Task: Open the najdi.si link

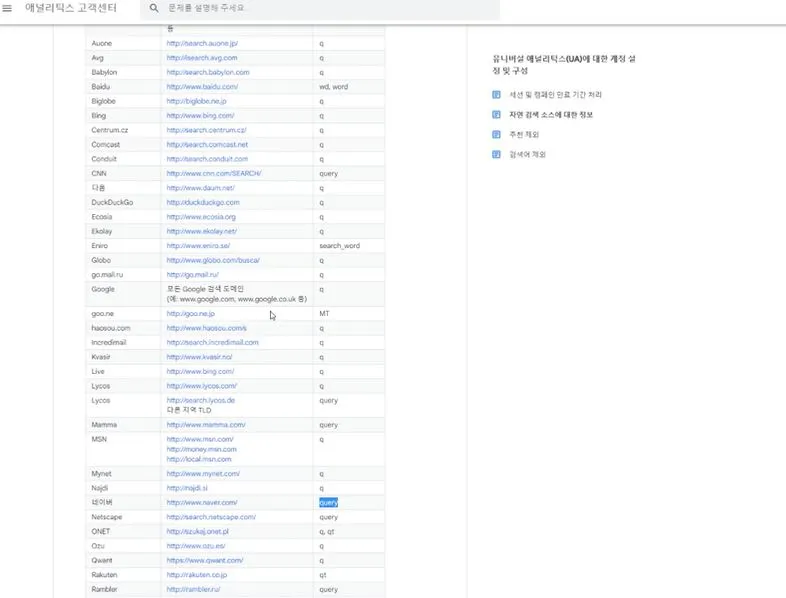Action: [187, 488]
